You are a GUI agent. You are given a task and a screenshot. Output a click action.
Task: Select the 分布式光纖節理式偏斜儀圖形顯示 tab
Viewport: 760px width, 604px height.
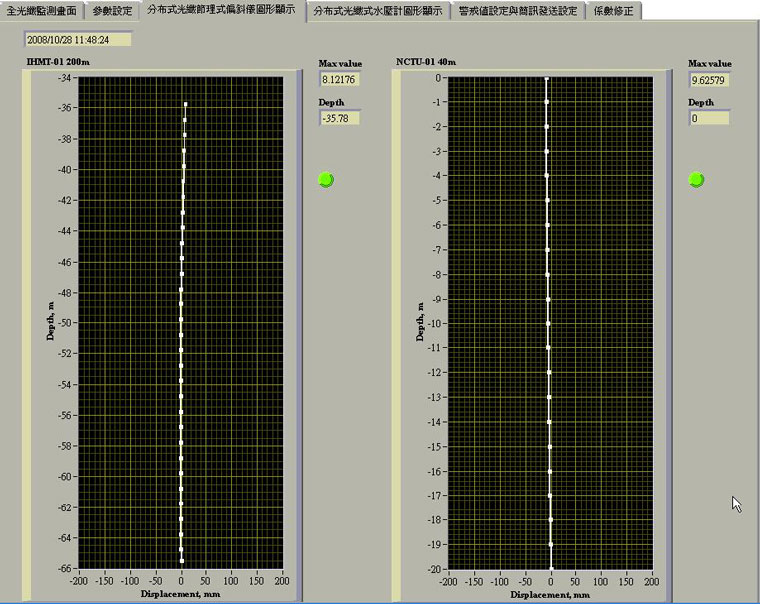pyautogui.click(x=220, y=10)
